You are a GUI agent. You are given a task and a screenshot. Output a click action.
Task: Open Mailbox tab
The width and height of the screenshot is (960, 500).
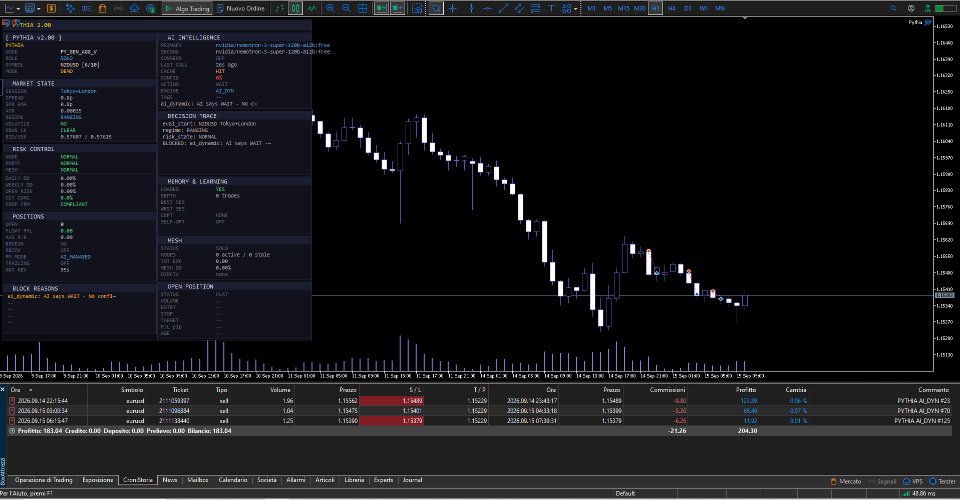tap(198, 480)
